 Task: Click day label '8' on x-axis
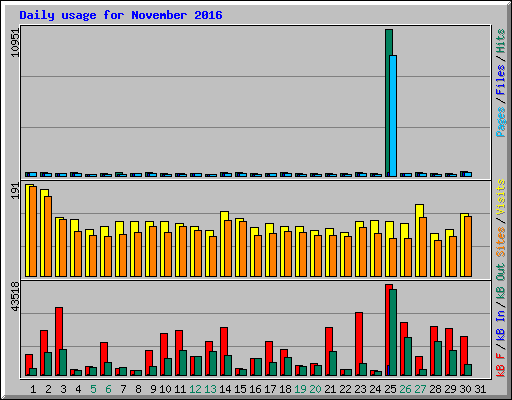pos(138,389)
